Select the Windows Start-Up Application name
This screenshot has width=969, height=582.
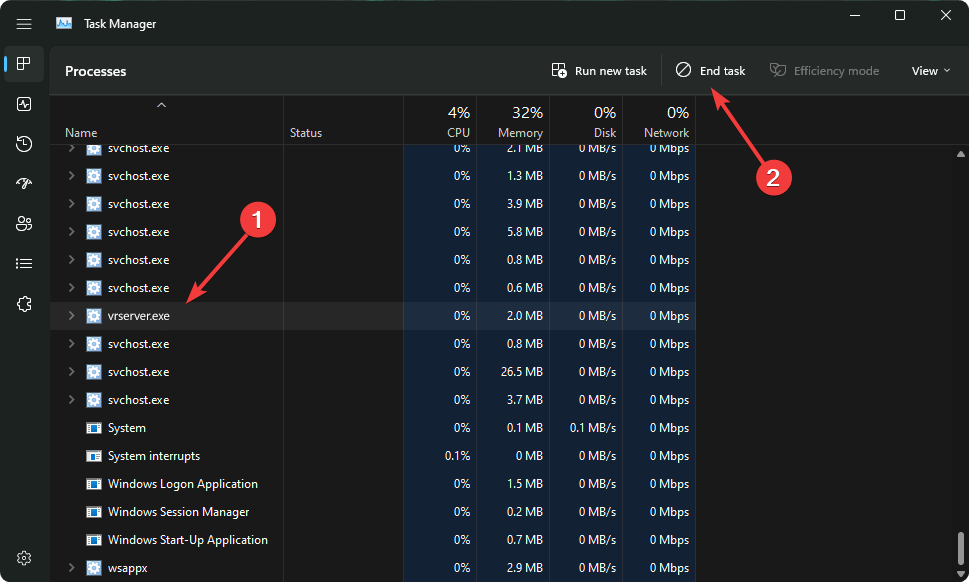pos(188,540)
